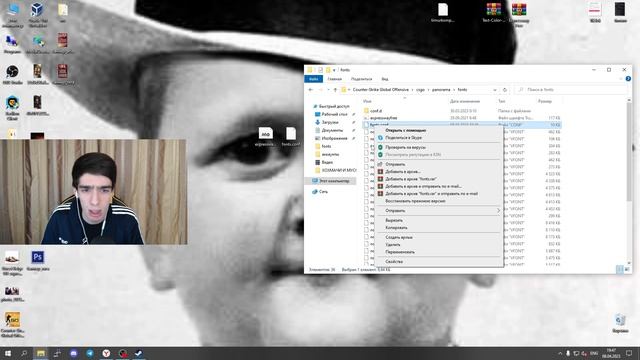Open File Explorer from taskbar

click(x=41, y=353)
